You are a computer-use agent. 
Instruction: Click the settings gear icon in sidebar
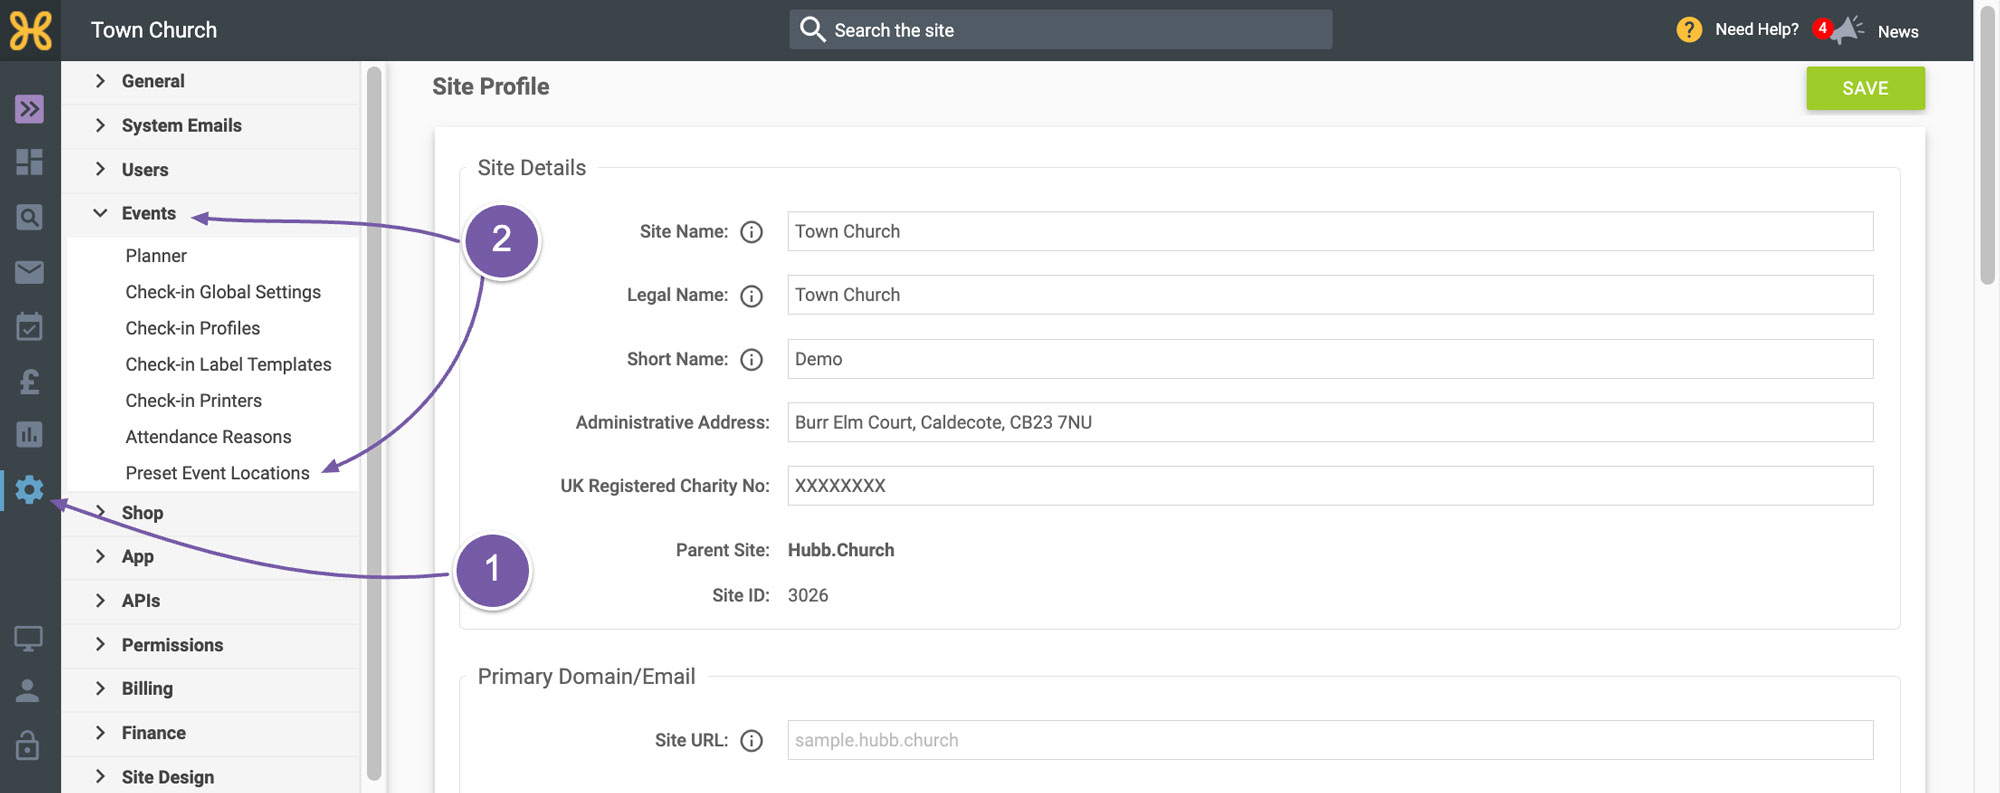coord(29,489)
